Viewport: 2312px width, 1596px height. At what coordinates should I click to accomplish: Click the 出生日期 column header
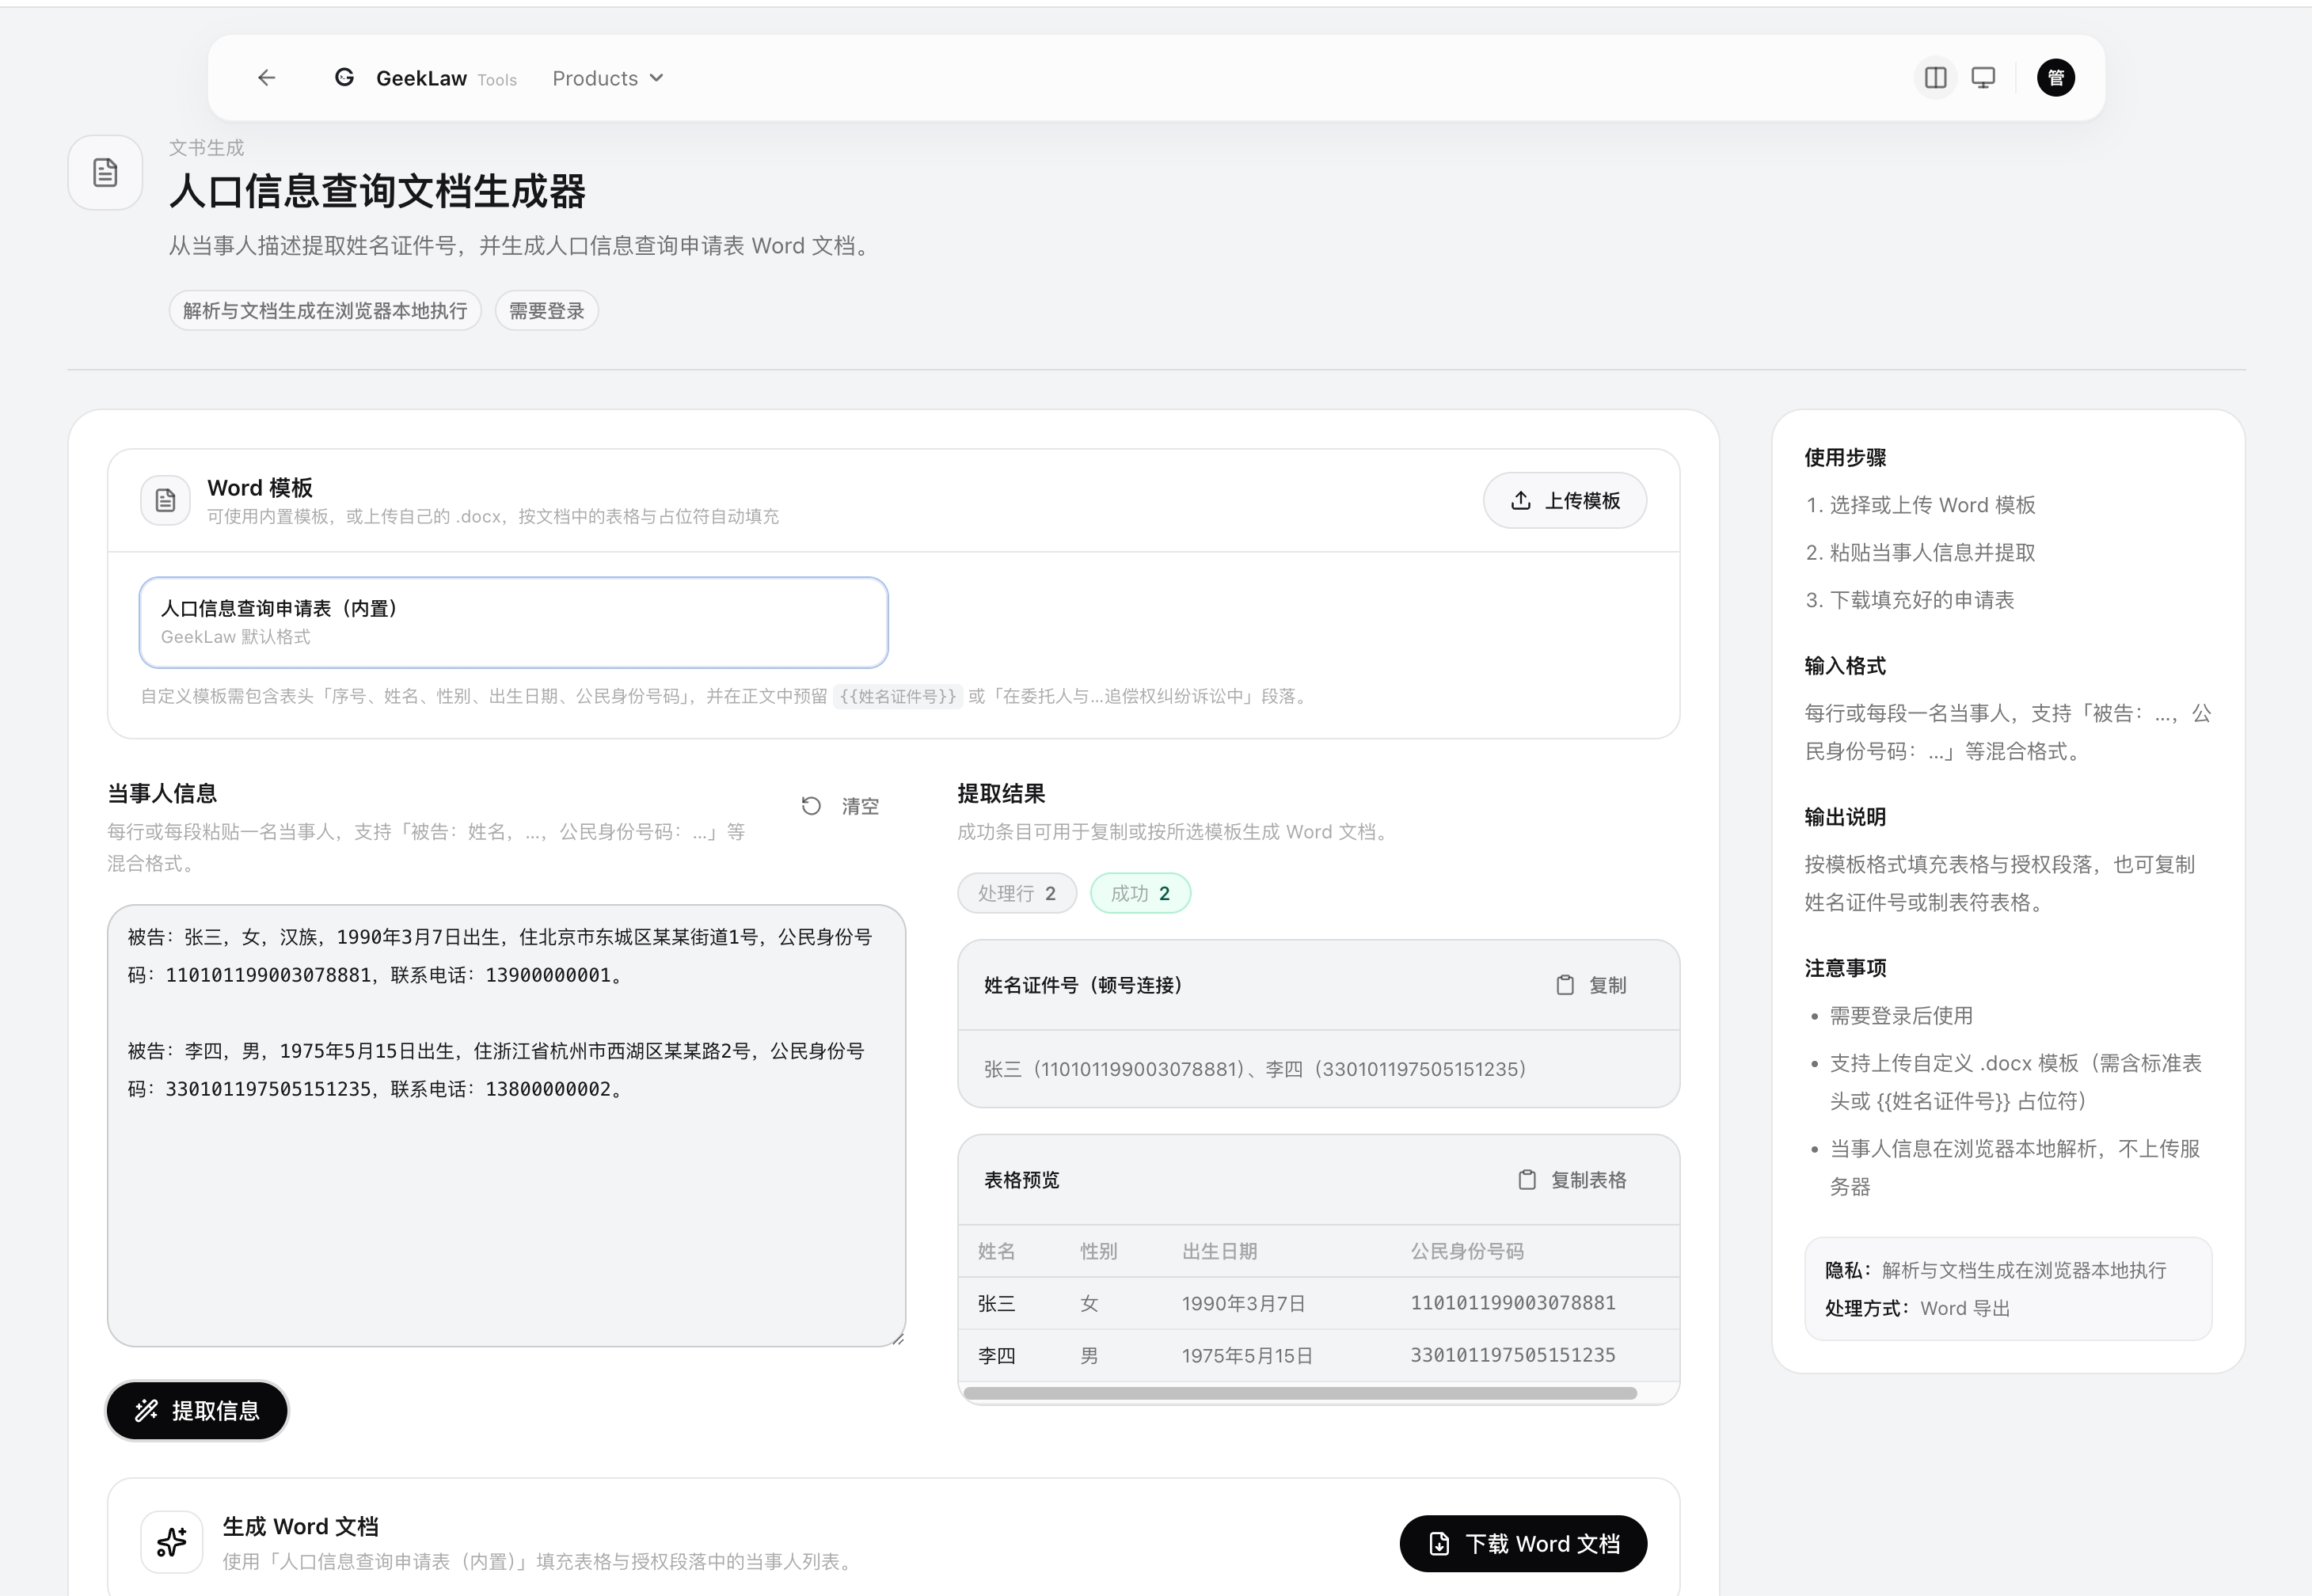[1219, 1251]
